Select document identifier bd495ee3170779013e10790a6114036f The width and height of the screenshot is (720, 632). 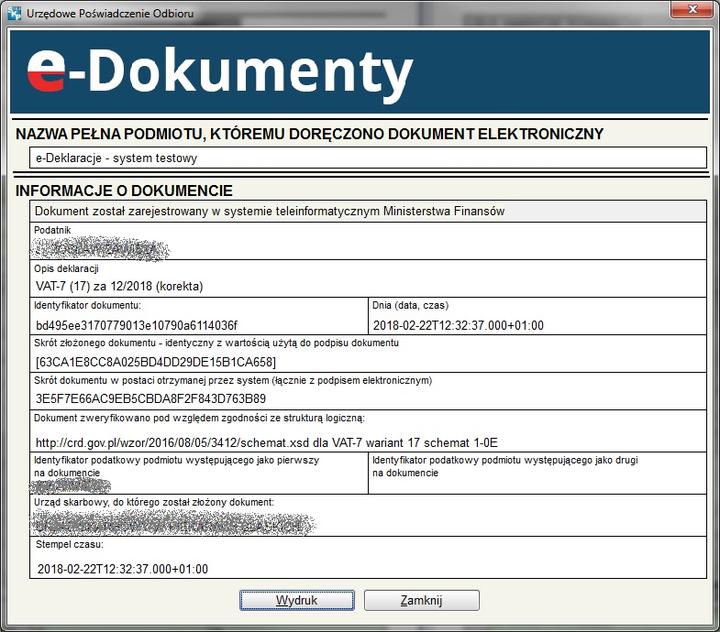pos(136,325)
